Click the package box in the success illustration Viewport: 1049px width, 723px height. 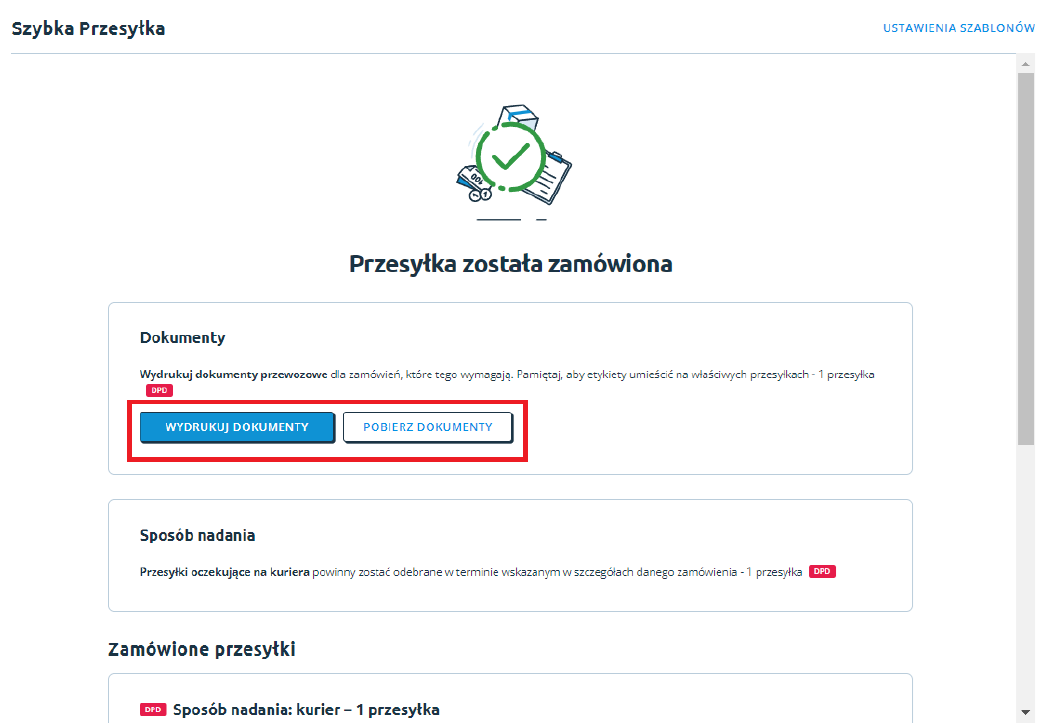[x=521, y=117]
